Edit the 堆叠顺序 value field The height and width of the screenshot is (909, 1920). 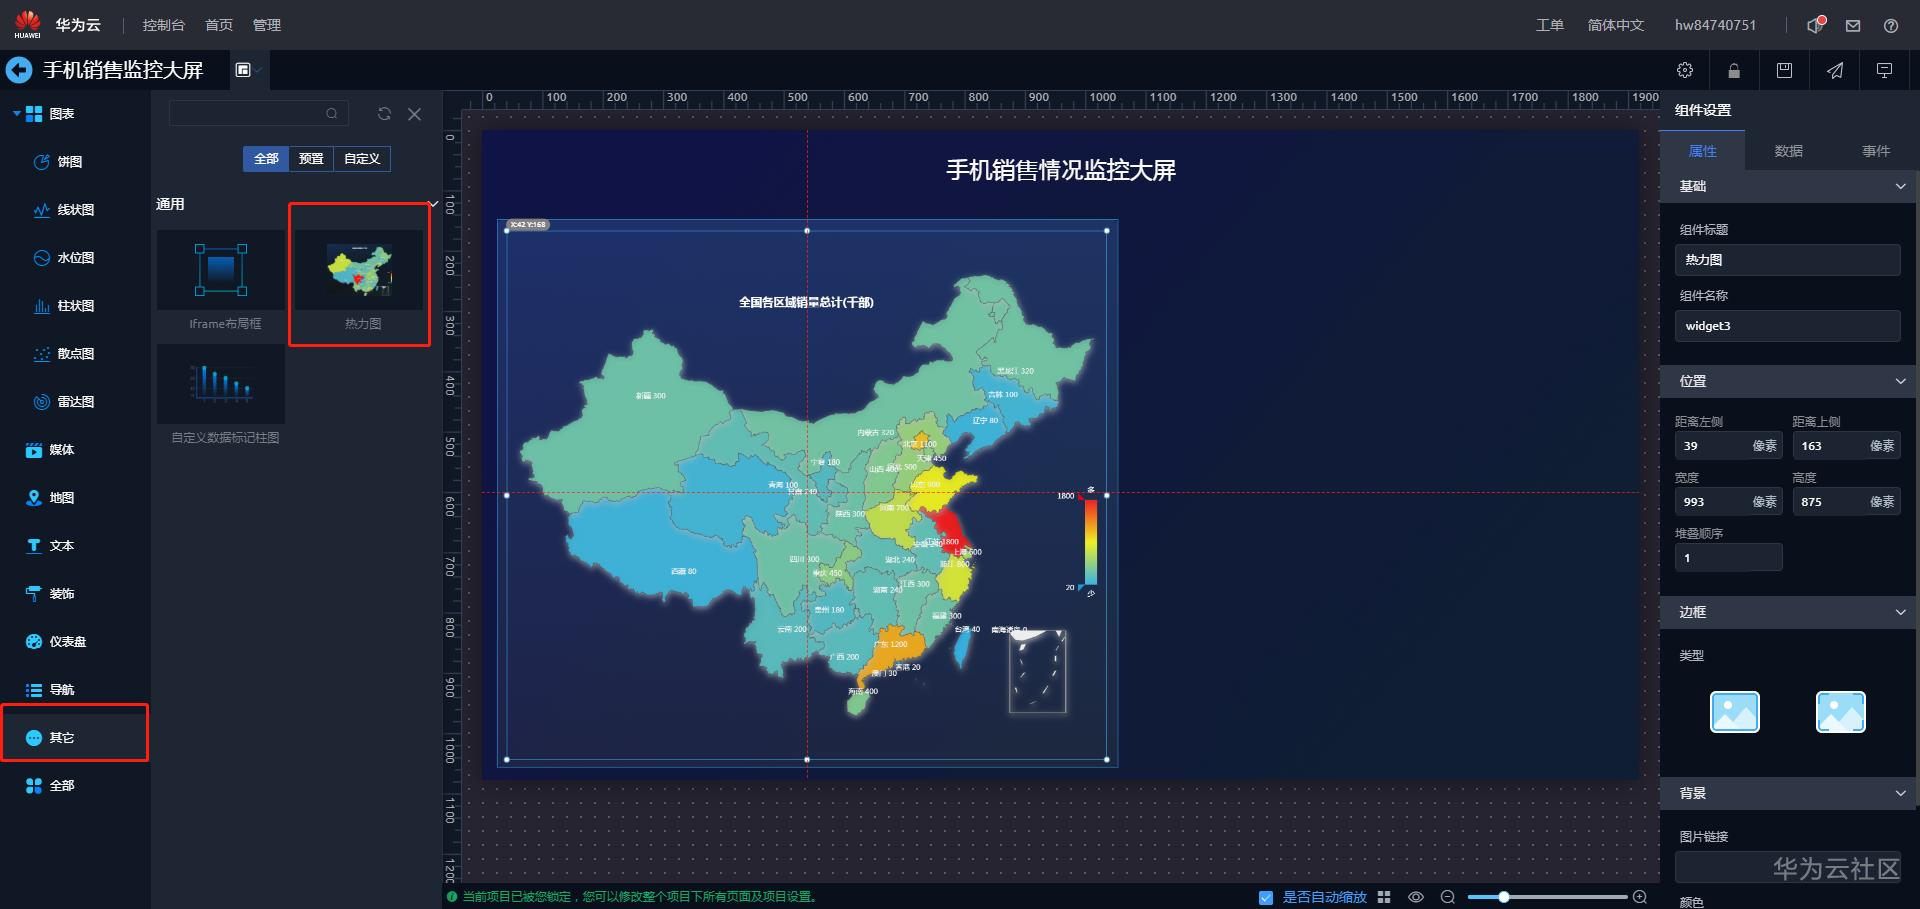1728,558
